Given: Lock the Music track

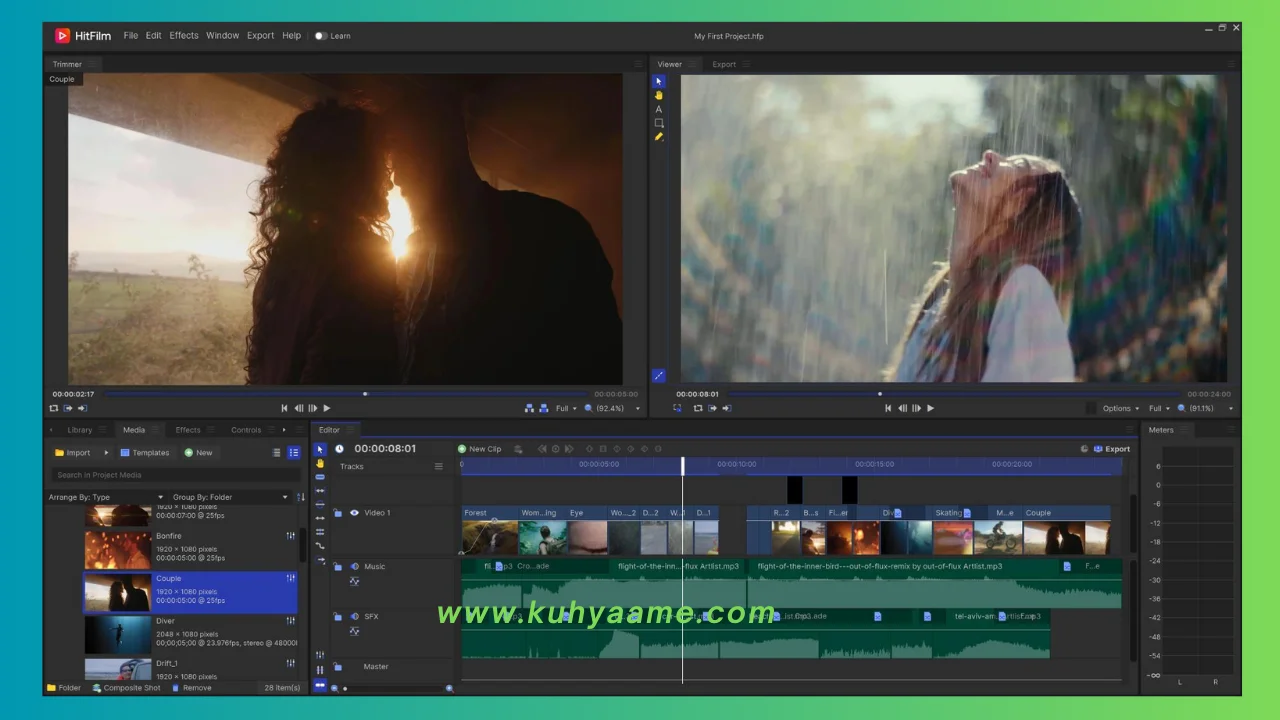Looking at the screenshot, I should (338, 567).
